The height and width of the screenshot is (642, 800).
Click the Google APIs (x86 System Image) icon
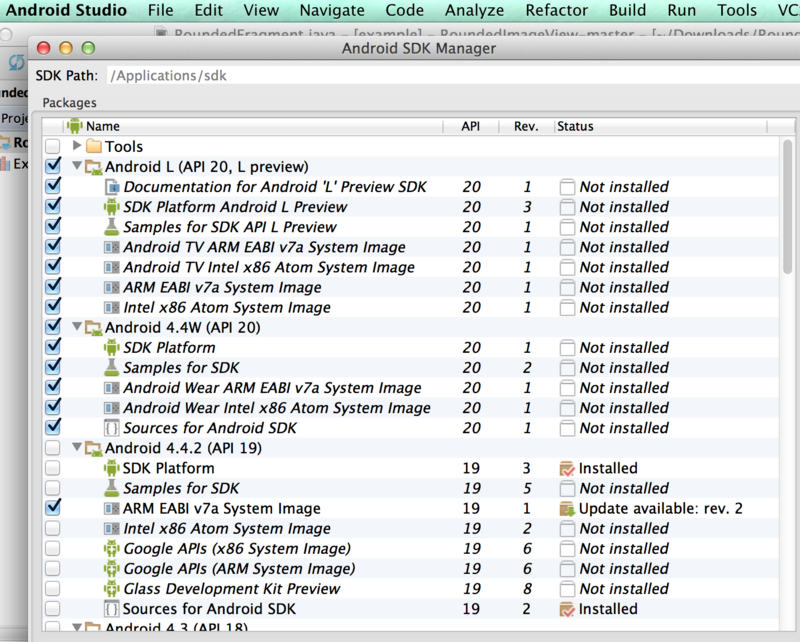[112, 549]
